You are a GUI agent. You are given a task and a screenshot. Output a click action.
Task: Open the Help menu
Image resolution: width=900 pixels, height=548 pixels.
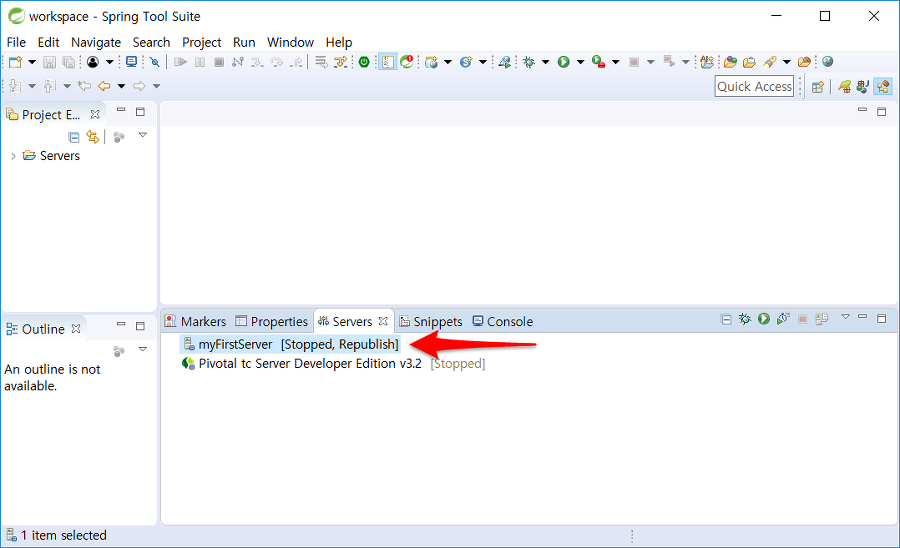coord(339,42)
